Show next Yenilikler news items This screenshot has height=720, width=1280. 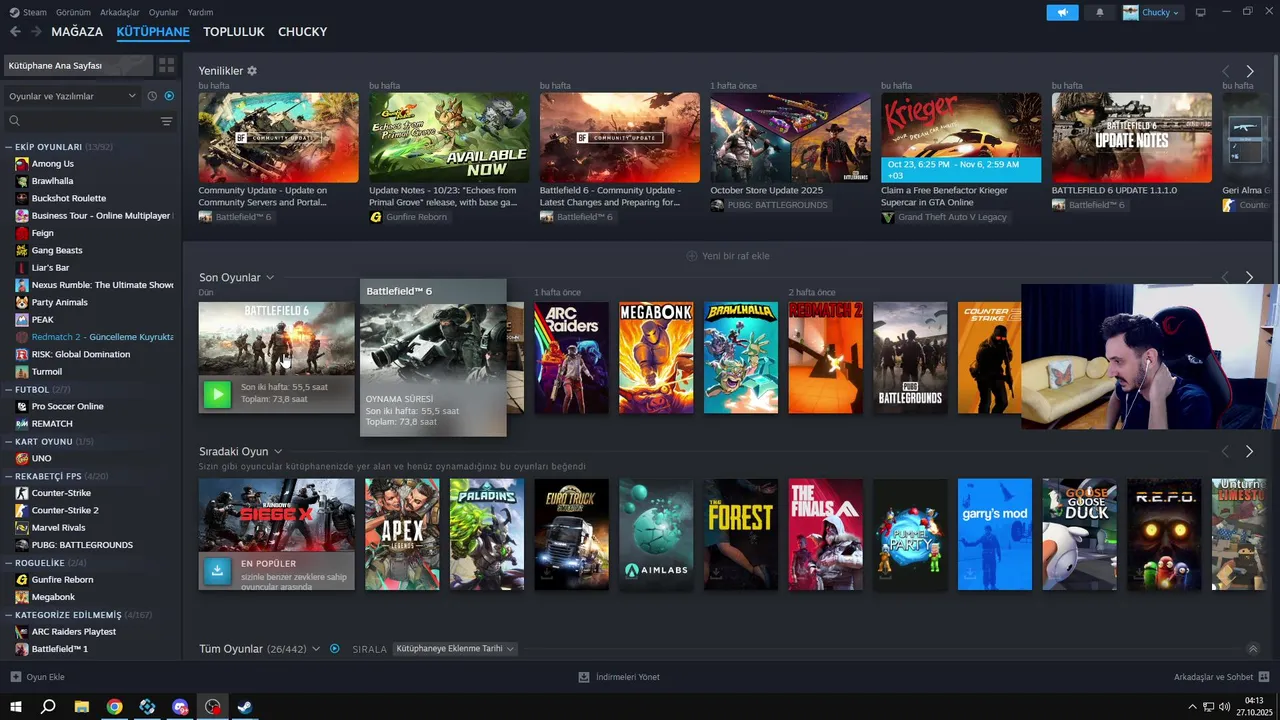point(1249,71)
